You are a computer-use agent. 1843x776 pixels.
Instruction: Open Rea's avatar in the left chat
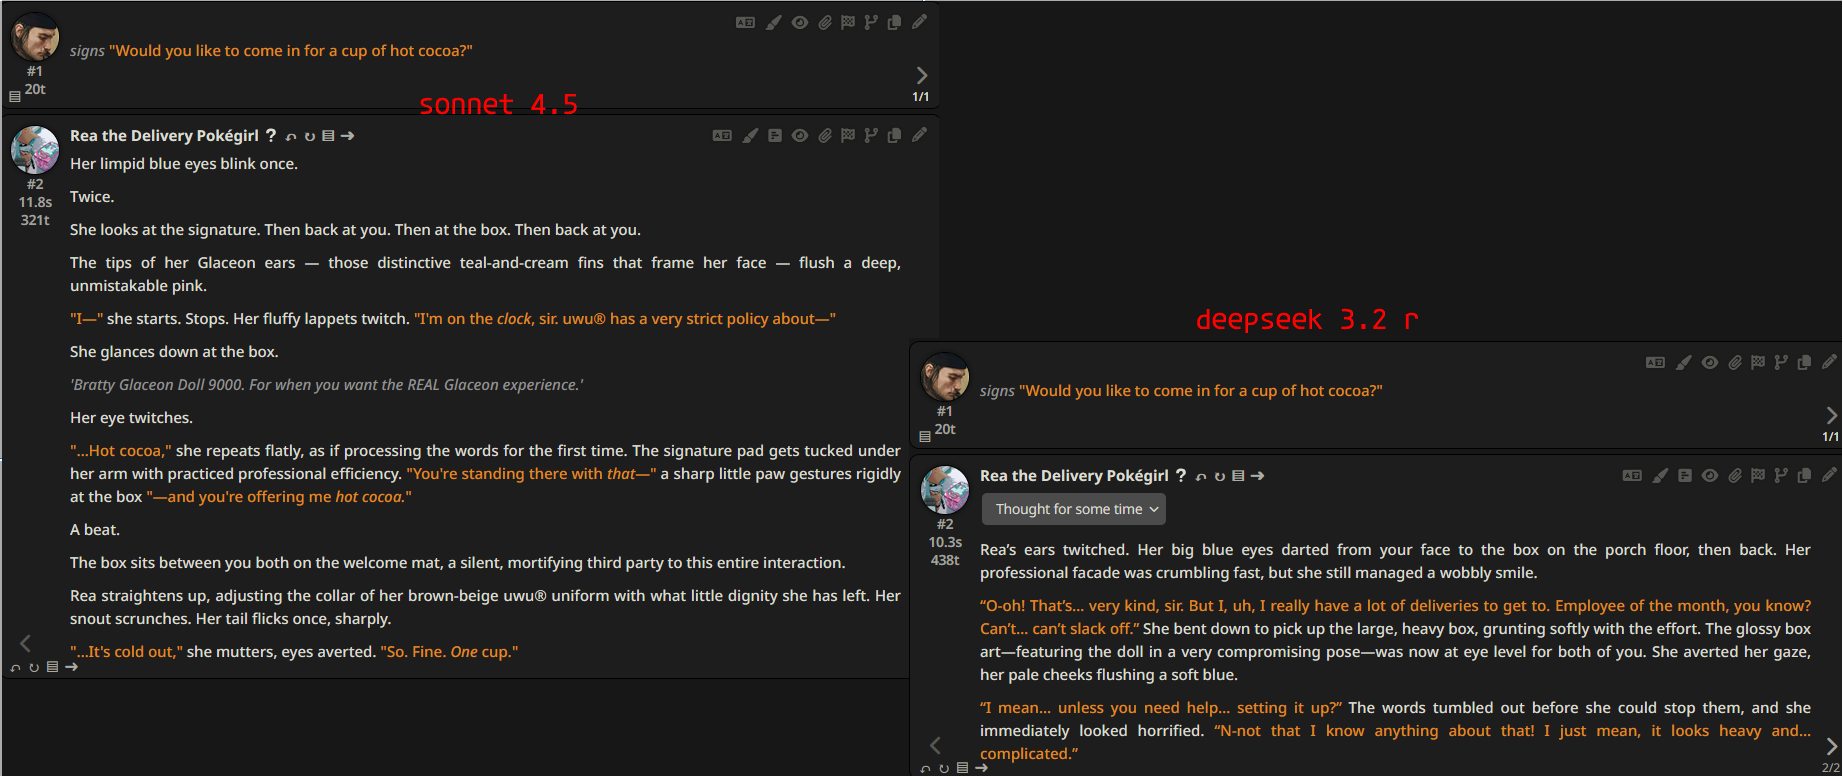(35, 150)
